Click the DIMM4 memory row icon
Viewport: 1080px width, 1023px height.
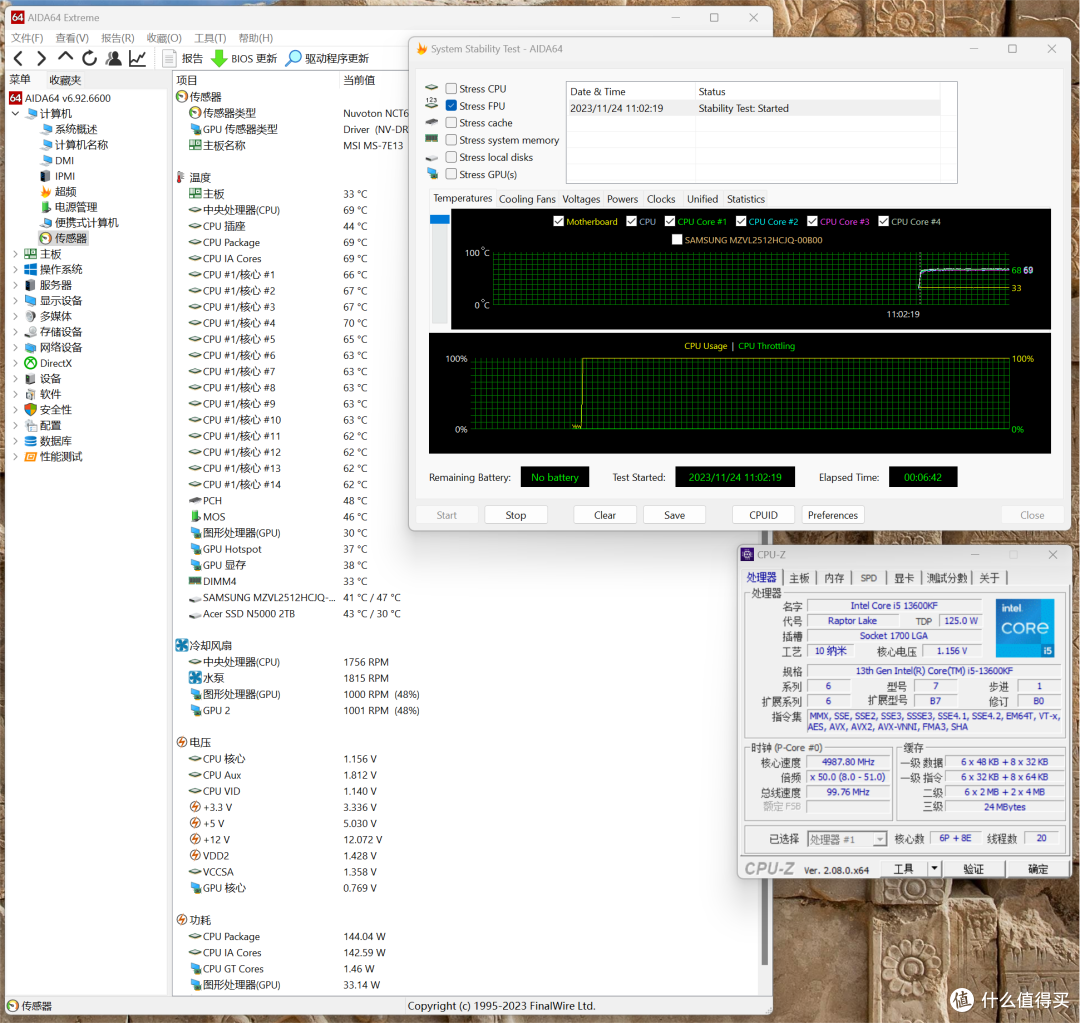195,581
